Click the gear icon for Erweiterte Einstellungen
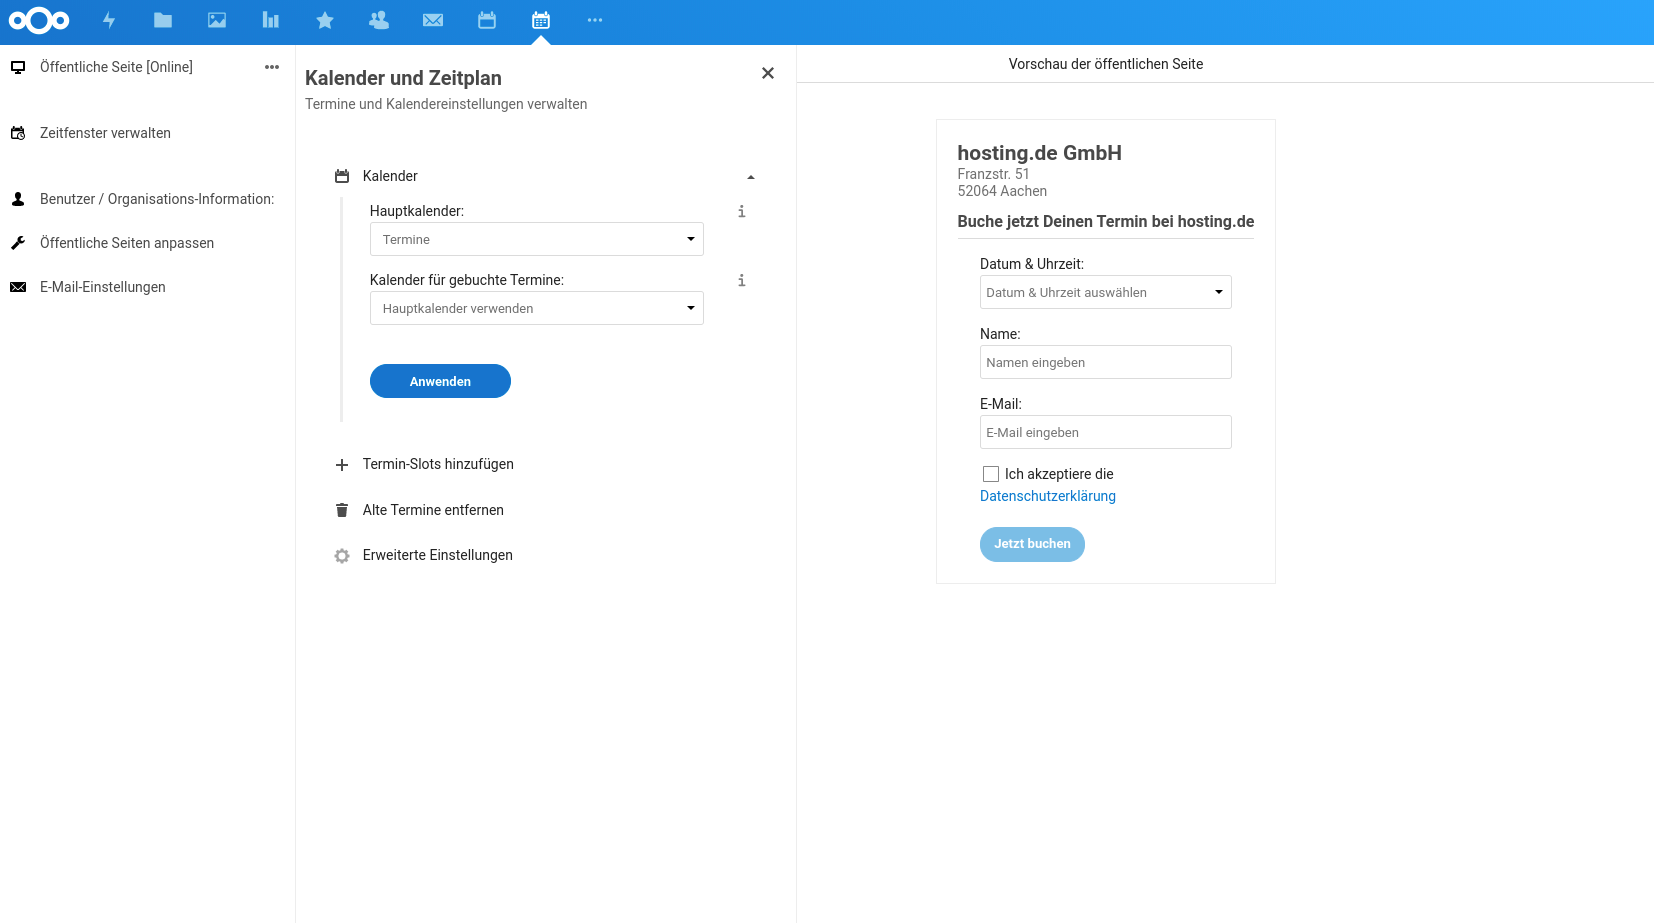This screenshot has height=923, width=1654. click(x=342, y=555)
